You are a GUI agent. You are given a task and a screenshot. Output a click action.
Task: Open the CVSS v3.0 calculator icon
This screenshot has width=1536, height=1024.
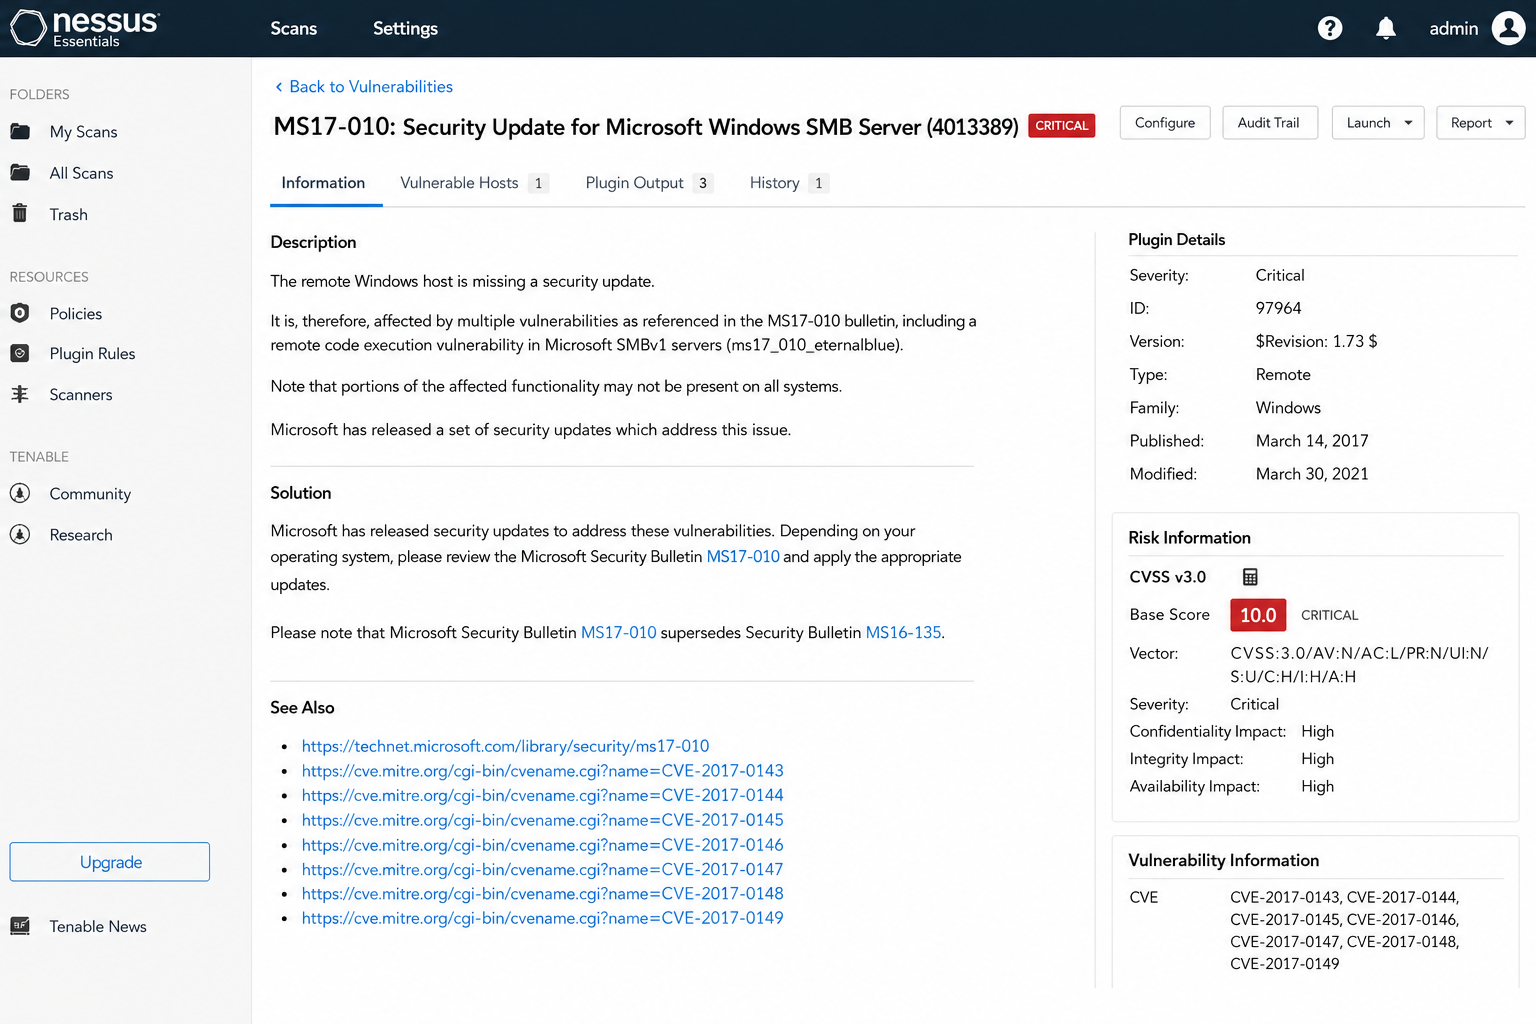[x=1250, y=577]
